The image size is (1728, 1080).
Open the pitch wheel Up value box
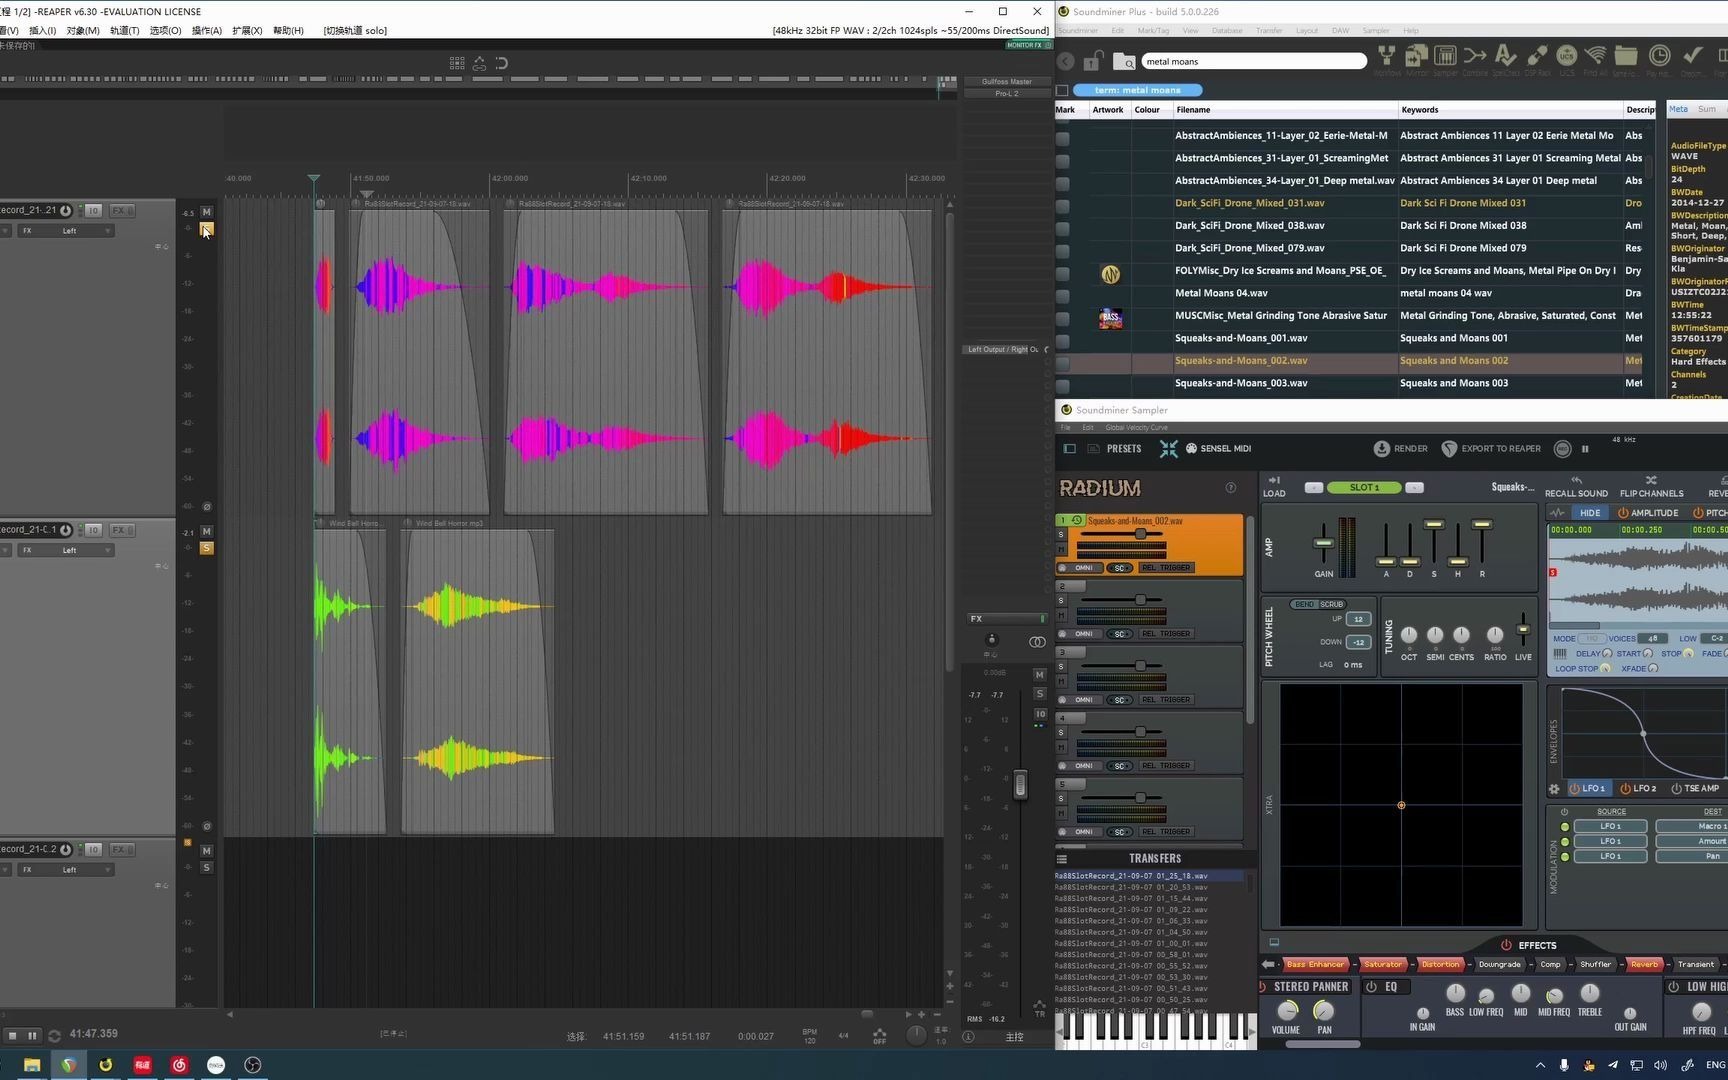point(1358,619)
